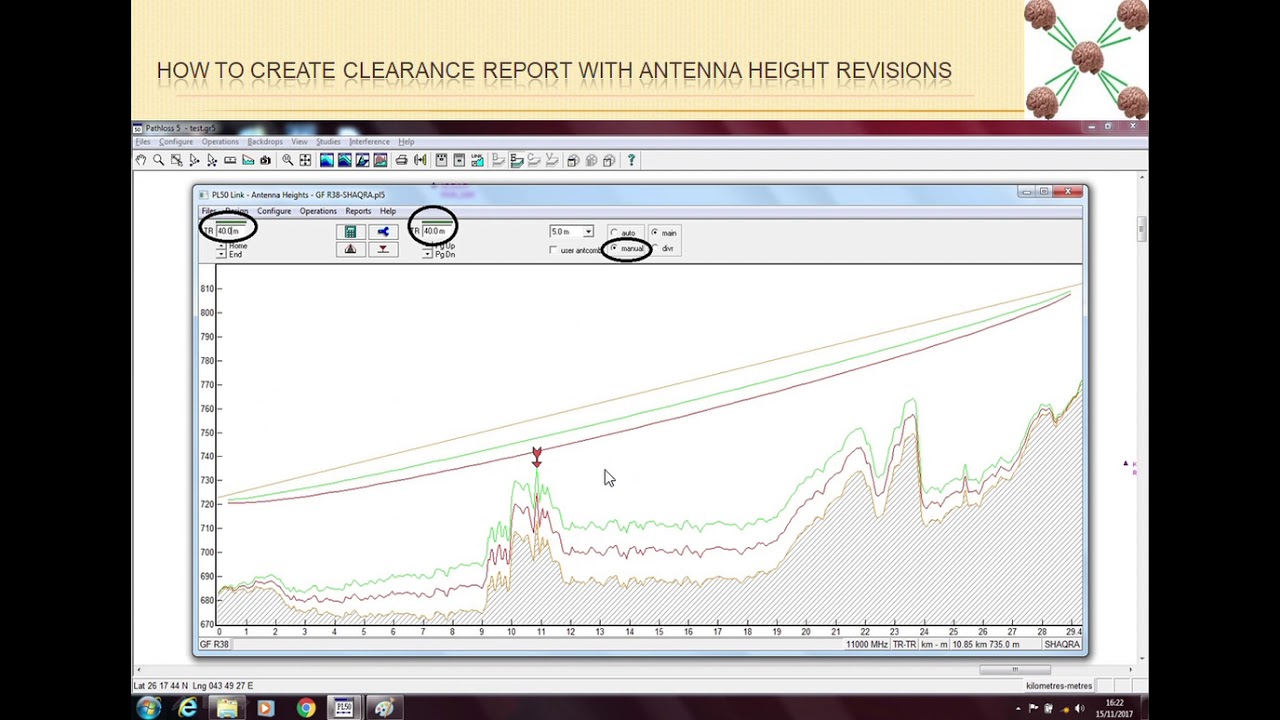Open Reports menu in Antenna Heights window
The height and width of the screenshot is (720, 1280).
(x=358, y=211)
